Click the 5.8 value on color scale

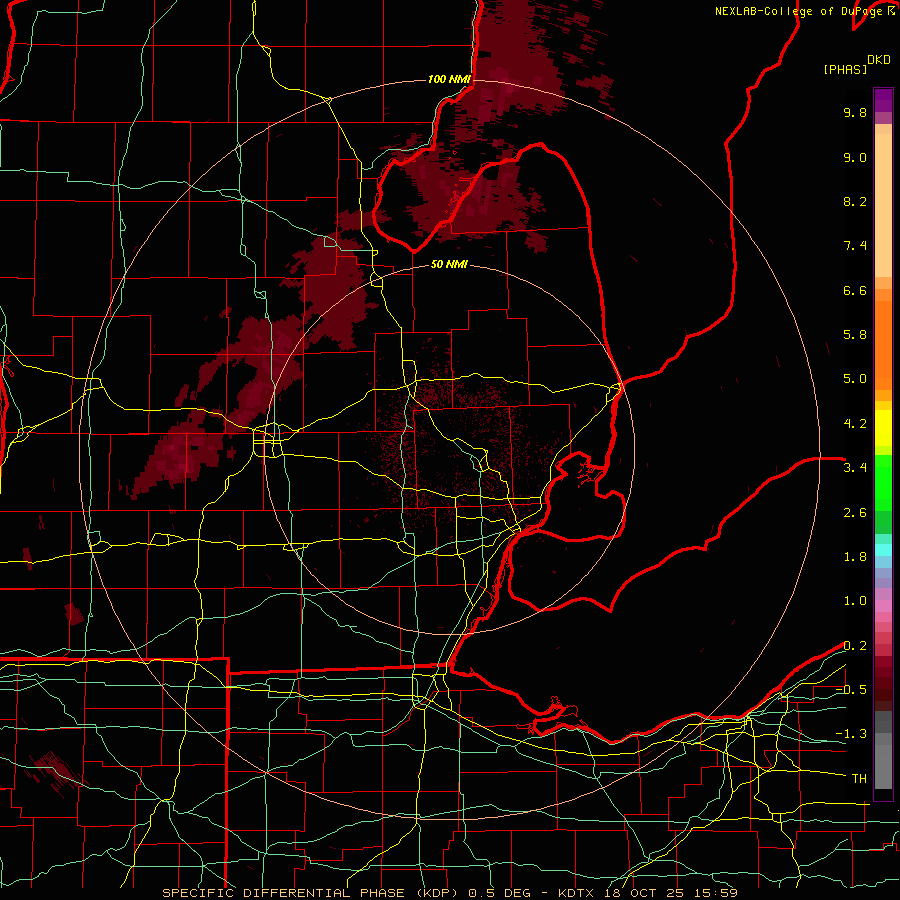855,335
